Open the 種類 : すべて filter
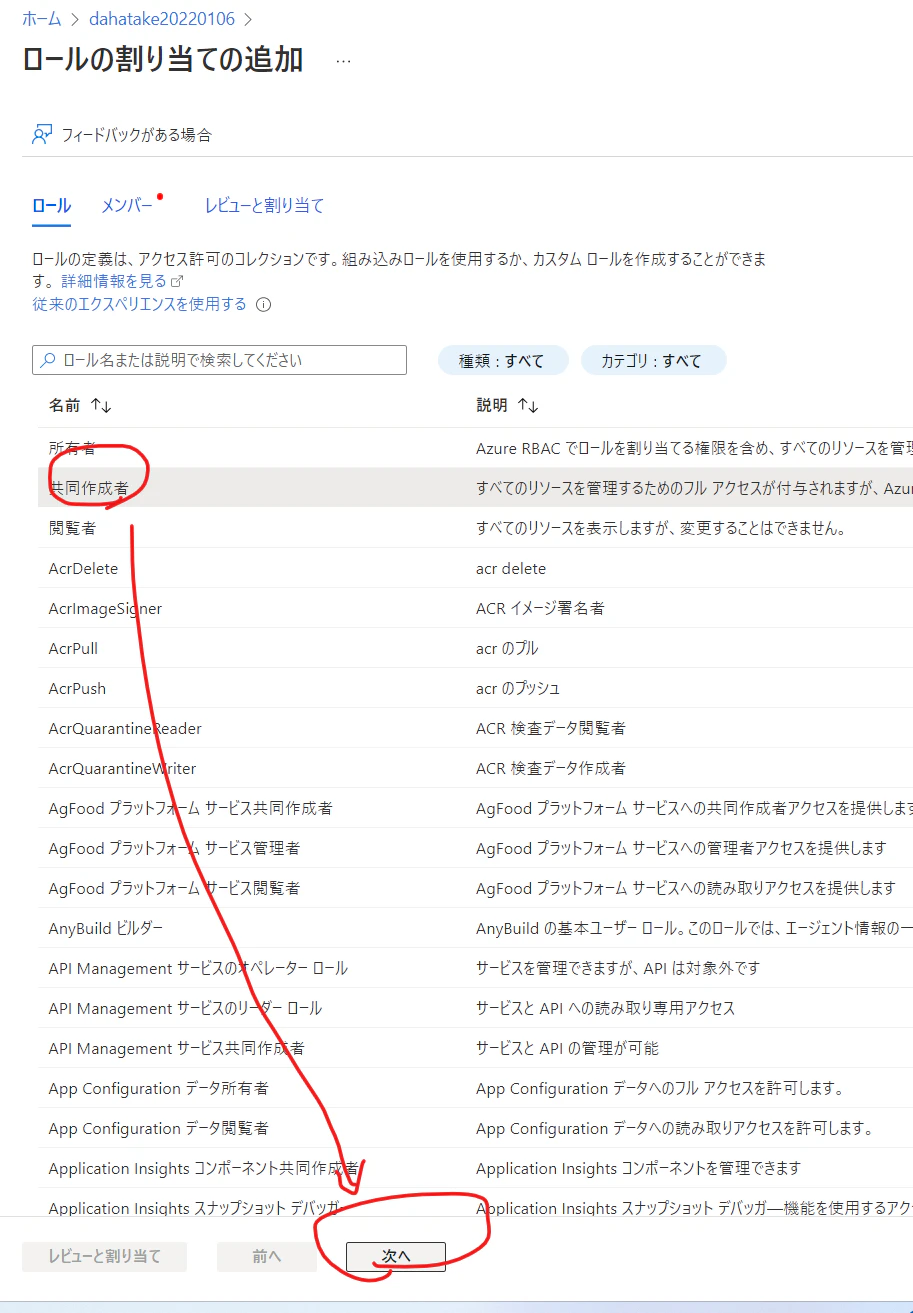This screenshot has height=1313, width=913. (x=502, y=361)
